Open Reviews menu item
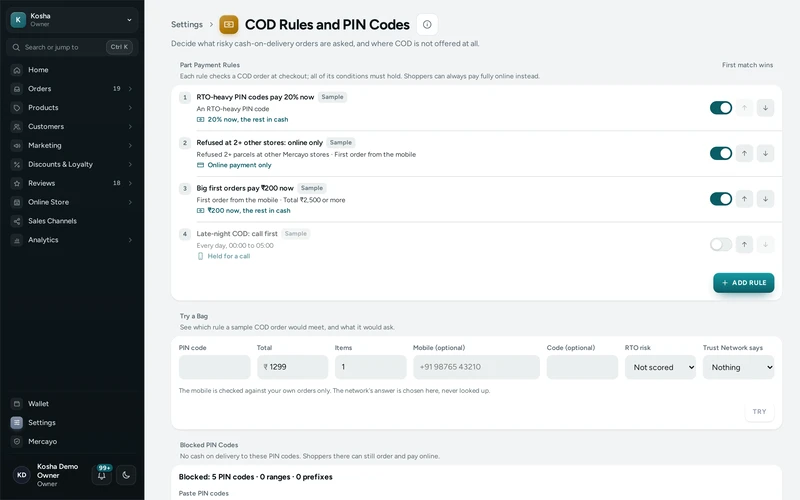Screen dimensions: 800x500 coord(72,183)
